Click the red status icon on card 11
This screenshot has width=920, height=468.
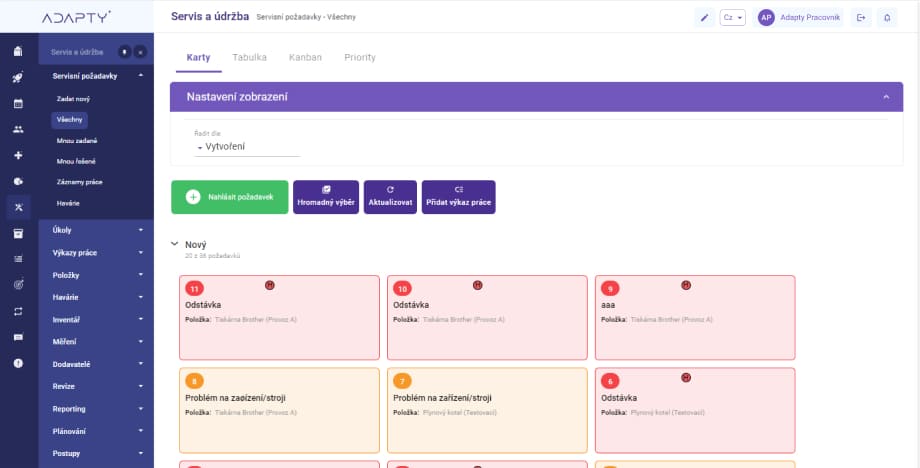pos(269,285)
